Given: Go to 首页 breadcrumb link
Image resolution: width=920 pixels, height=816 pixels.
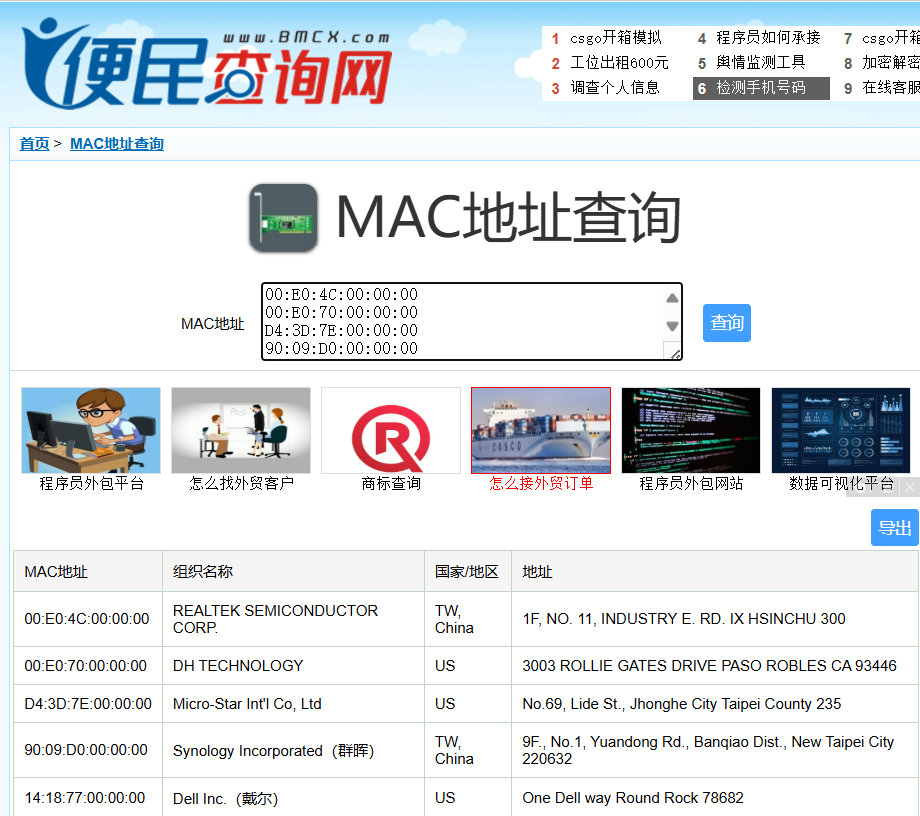Looking at the screenshot, I should coord(34,144).
